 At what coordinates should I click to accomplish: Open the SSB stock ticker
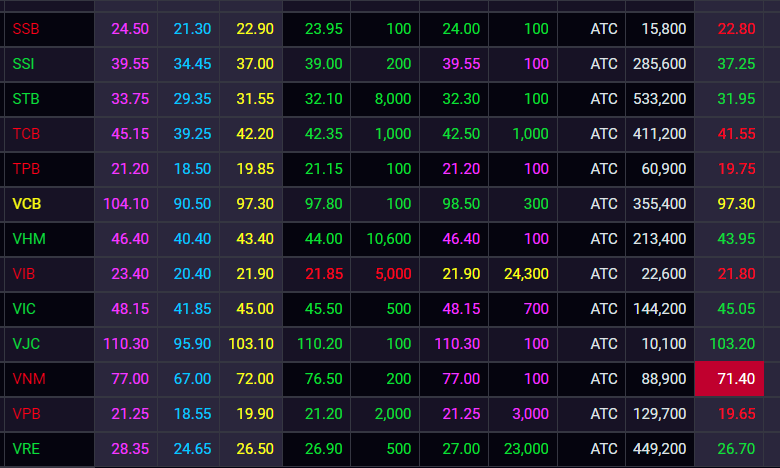[x=24, y=29]
